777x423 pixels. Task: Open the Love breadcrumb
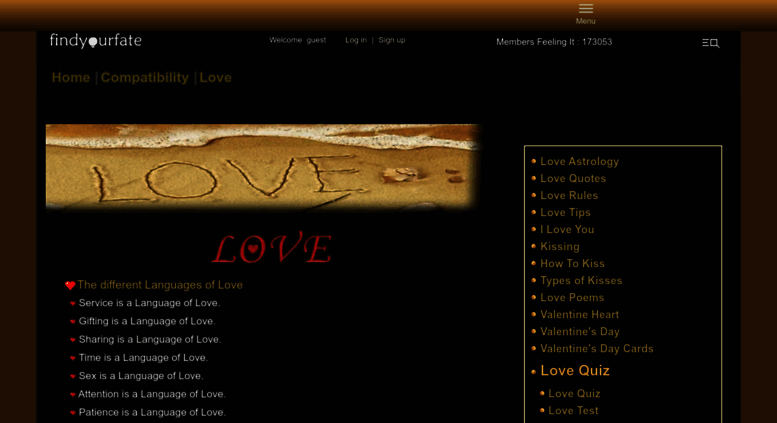coord(216,77)
